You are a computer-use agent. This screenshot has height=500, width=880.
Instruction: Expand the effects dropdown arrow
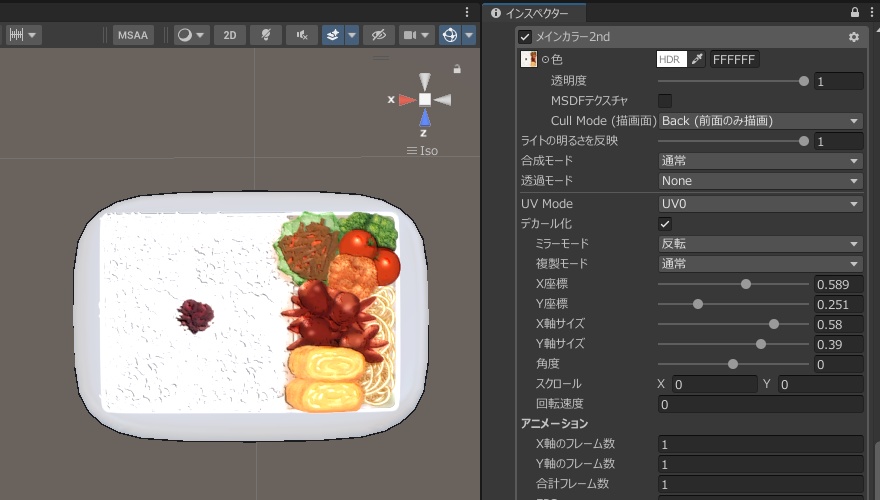351,35
